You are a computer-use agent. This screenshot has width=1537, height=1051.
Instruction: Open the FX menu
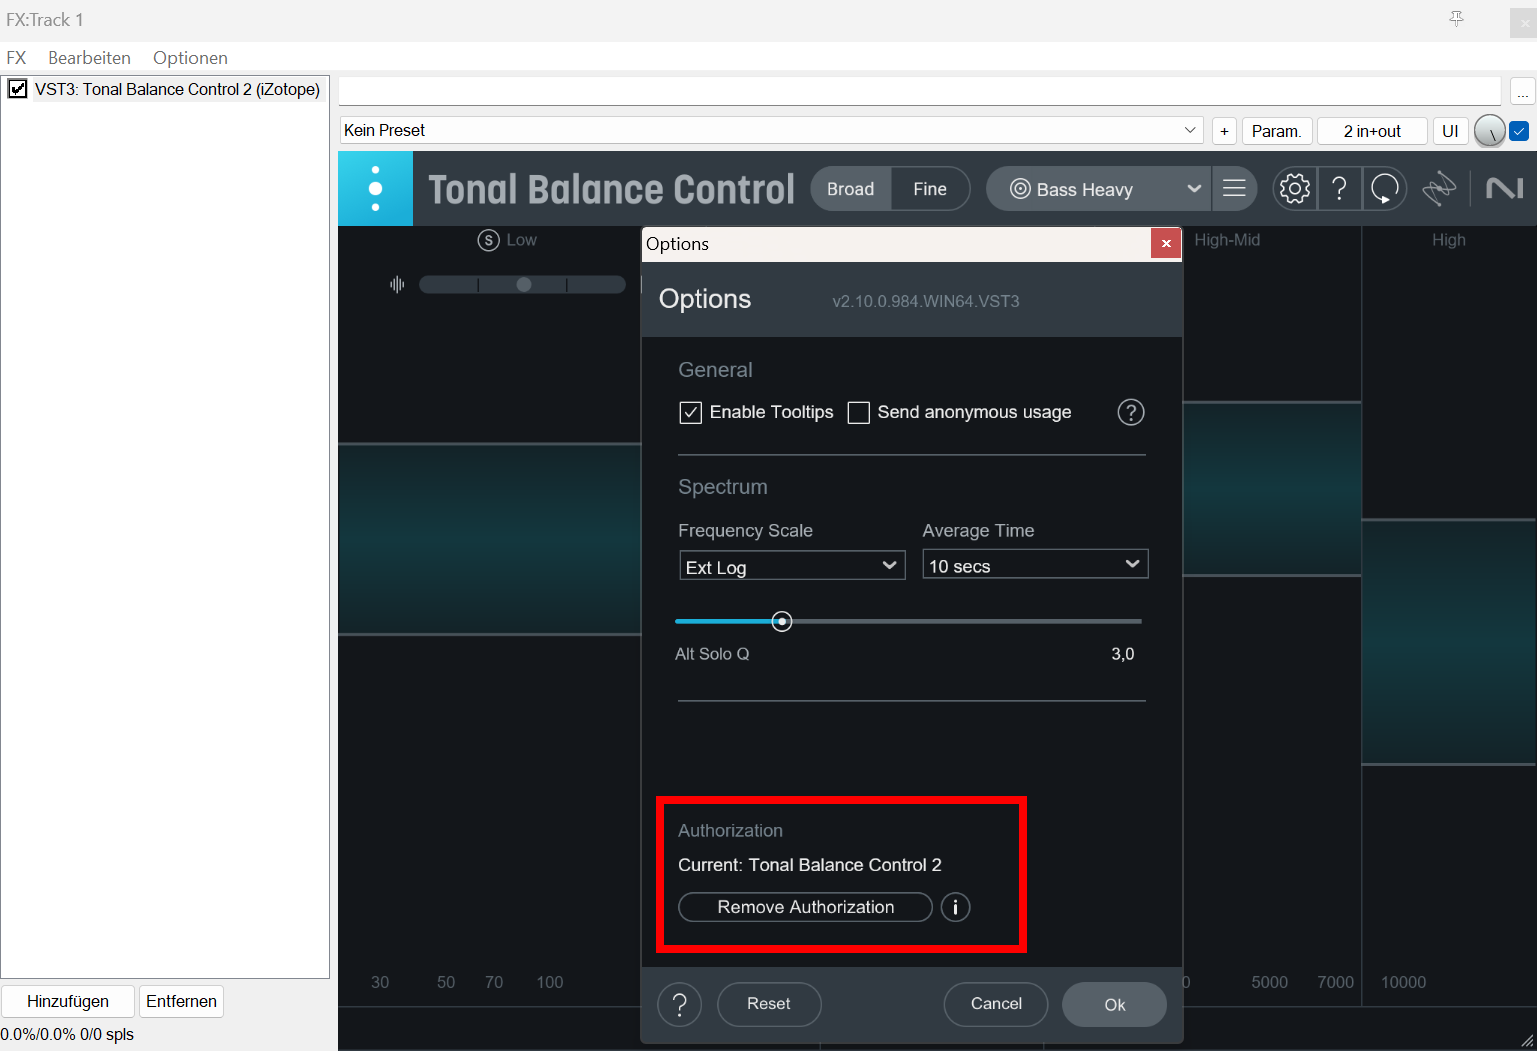(16, 58)
